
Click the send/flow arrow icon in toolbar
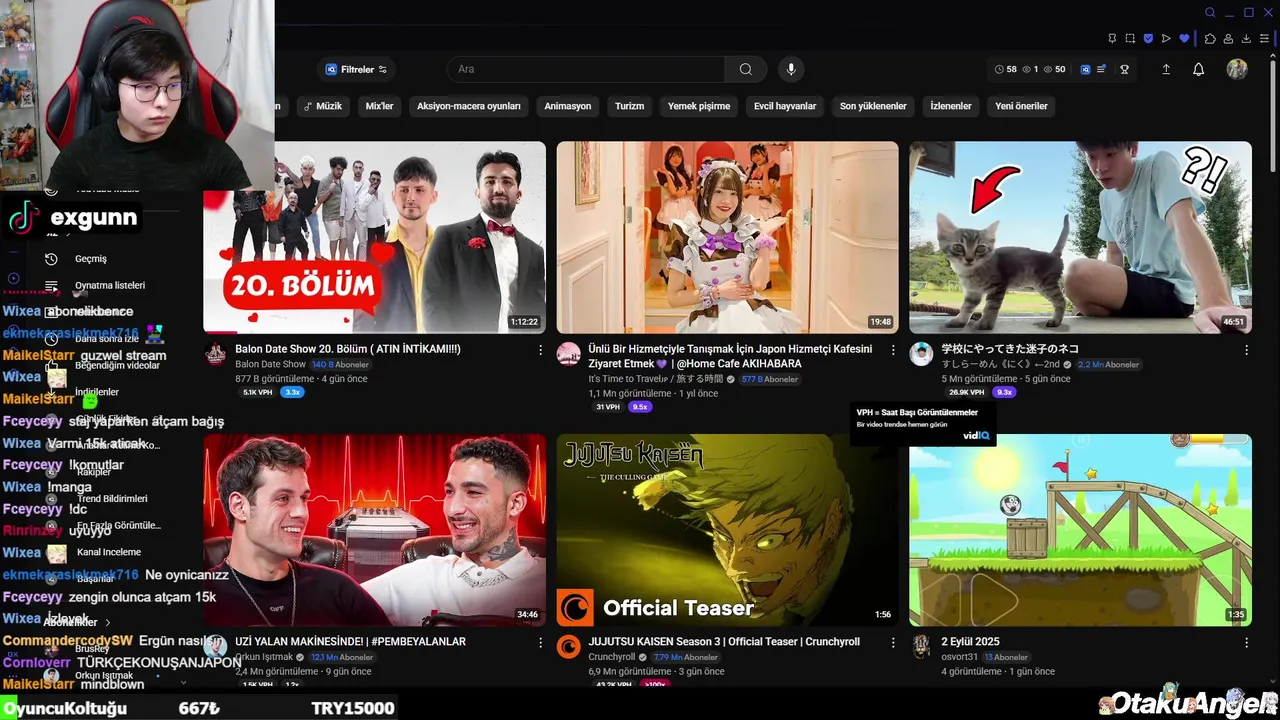click(x=1166, y=39)
